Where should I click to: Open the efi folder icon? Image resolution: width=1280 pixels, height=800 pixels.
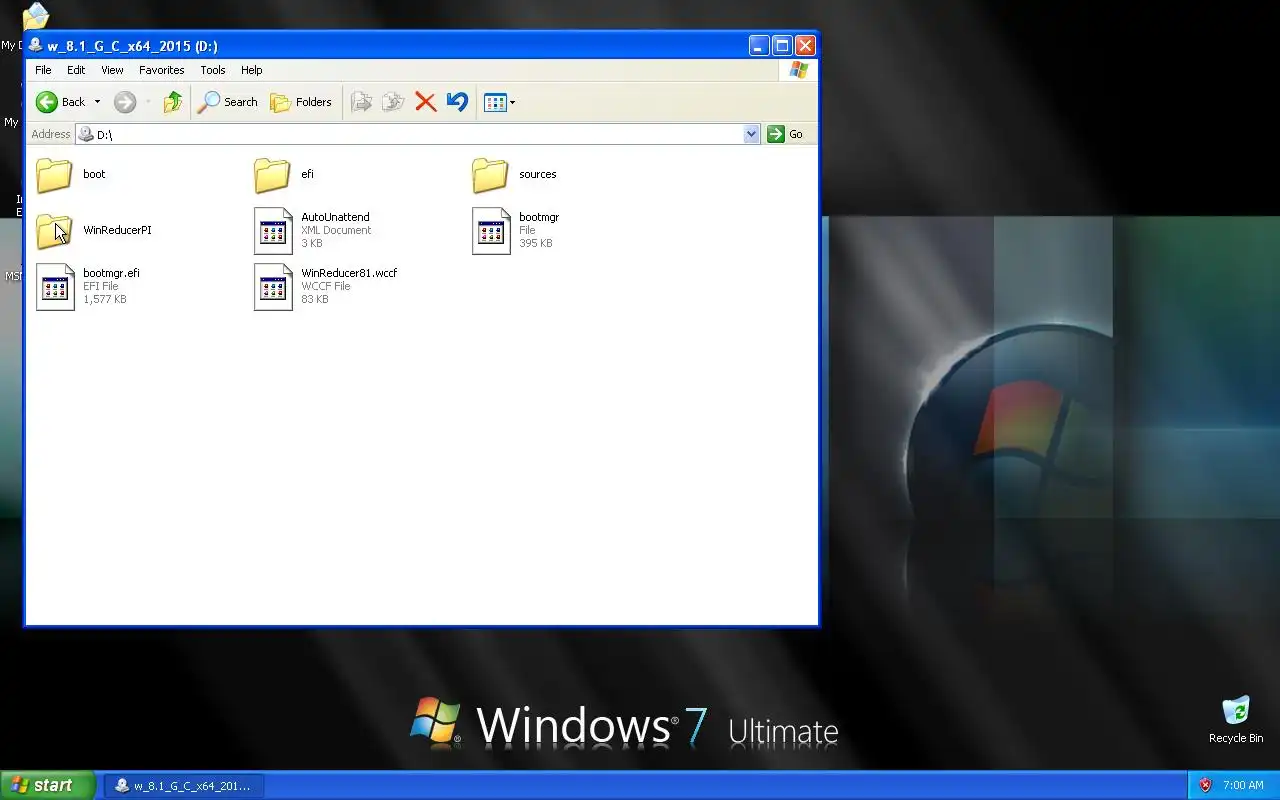point(272,174)
